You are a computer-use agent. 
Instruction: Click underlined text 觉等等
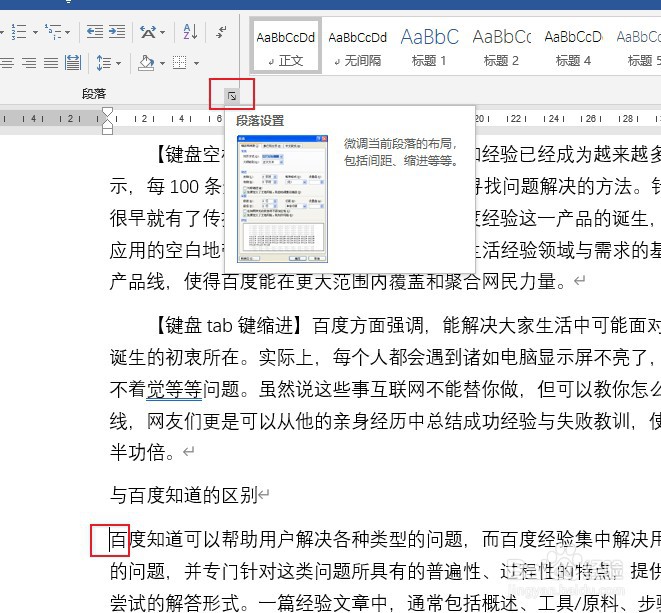pos(174,389)
